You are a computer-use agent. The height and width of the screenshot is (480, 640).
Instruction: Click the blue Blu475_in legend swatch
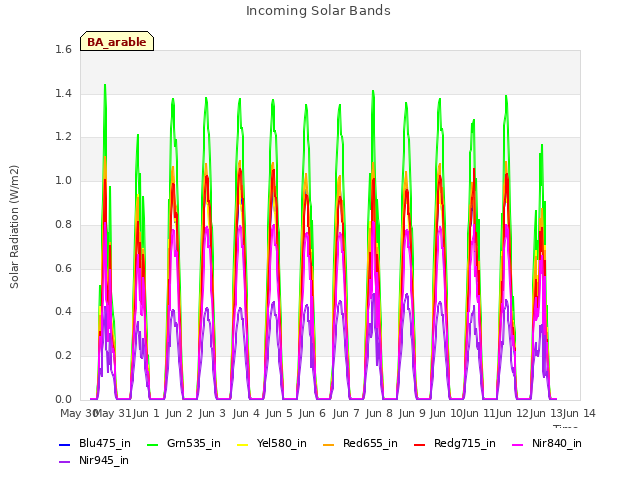click(x=65, y=444)
